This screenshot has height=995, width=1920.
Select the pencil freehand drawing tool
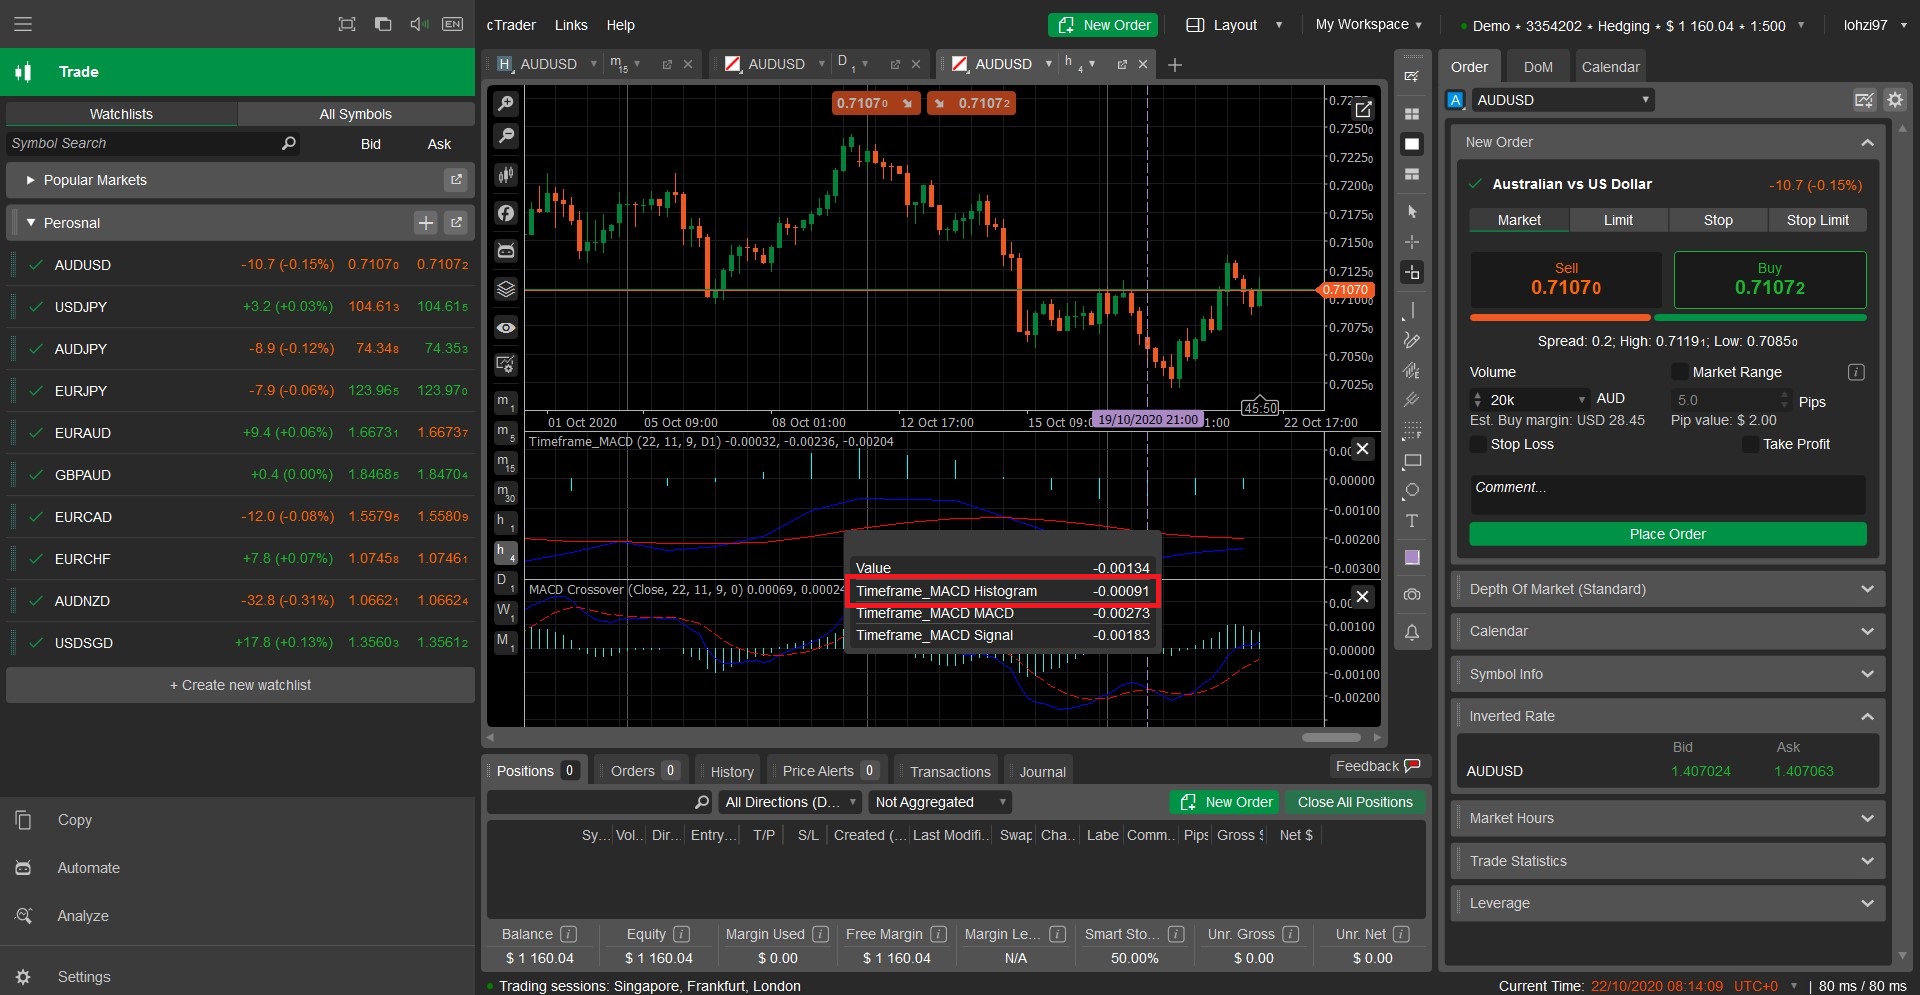point(1412,340)
